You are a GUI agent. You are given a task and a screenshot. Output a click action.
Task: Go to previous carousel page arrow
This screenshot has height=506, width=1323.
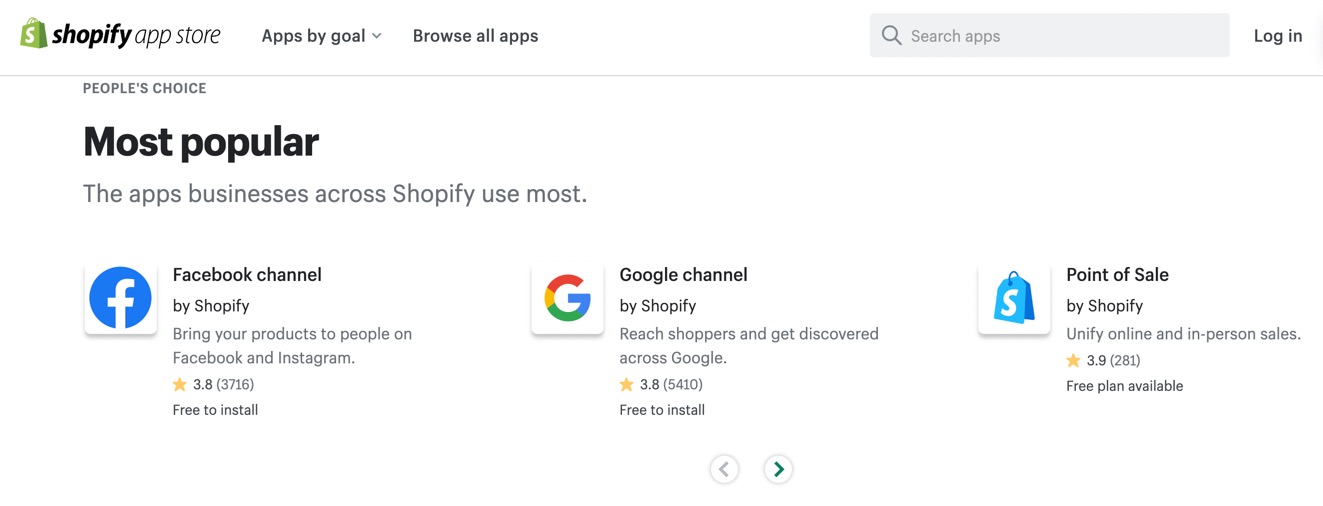click(724, 469)
